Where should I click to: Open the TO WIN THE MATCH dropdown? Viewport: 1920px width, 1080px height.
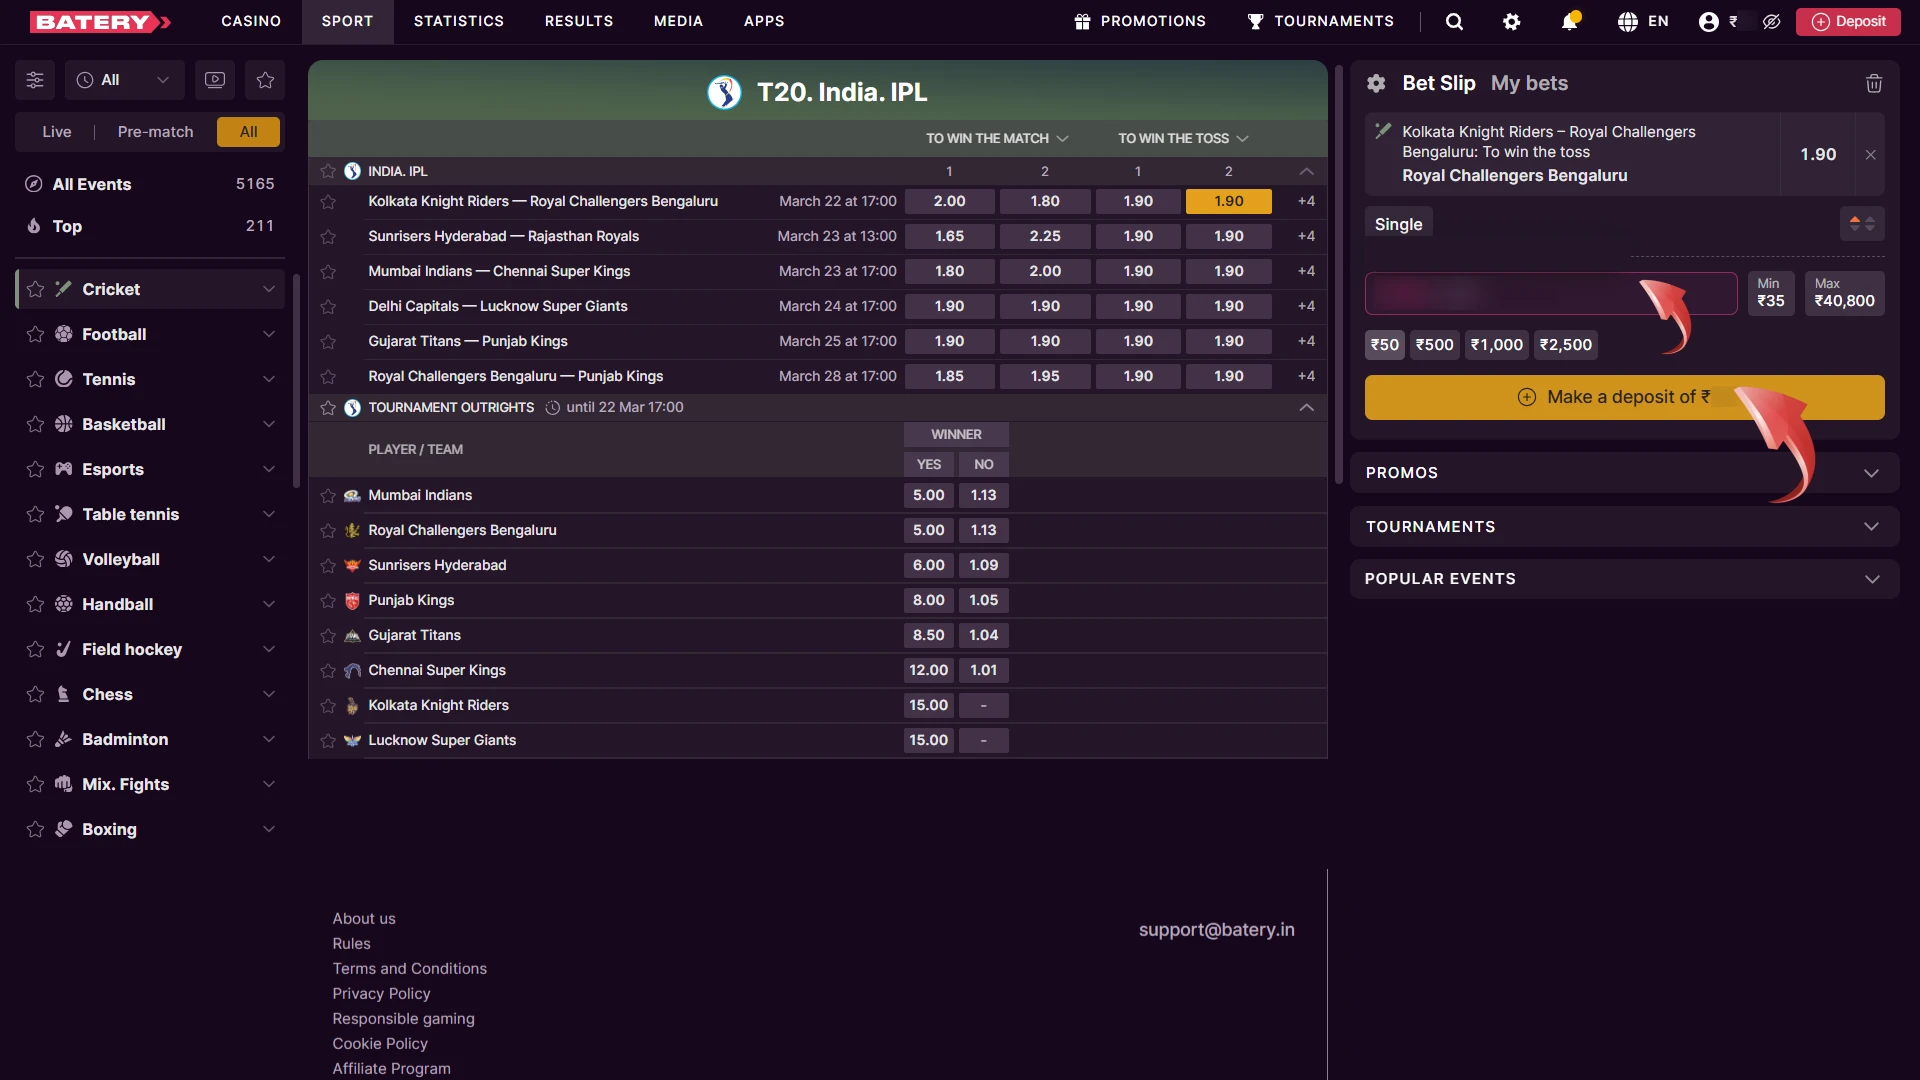997,139
